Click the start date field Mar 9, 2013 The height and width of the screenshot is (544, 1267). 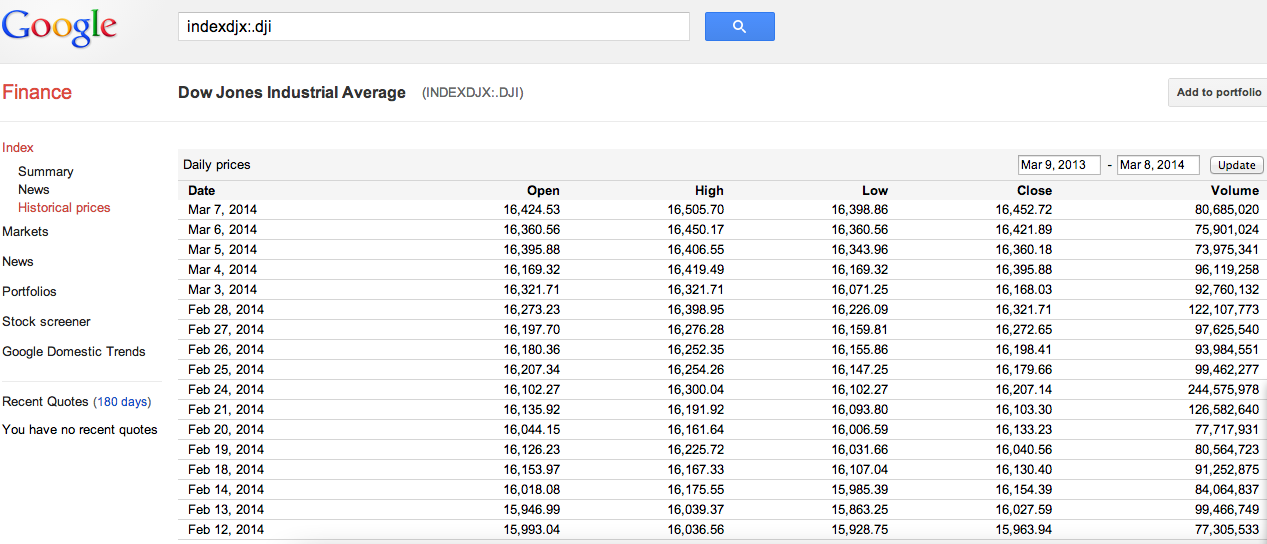(x=1058, y=165)
